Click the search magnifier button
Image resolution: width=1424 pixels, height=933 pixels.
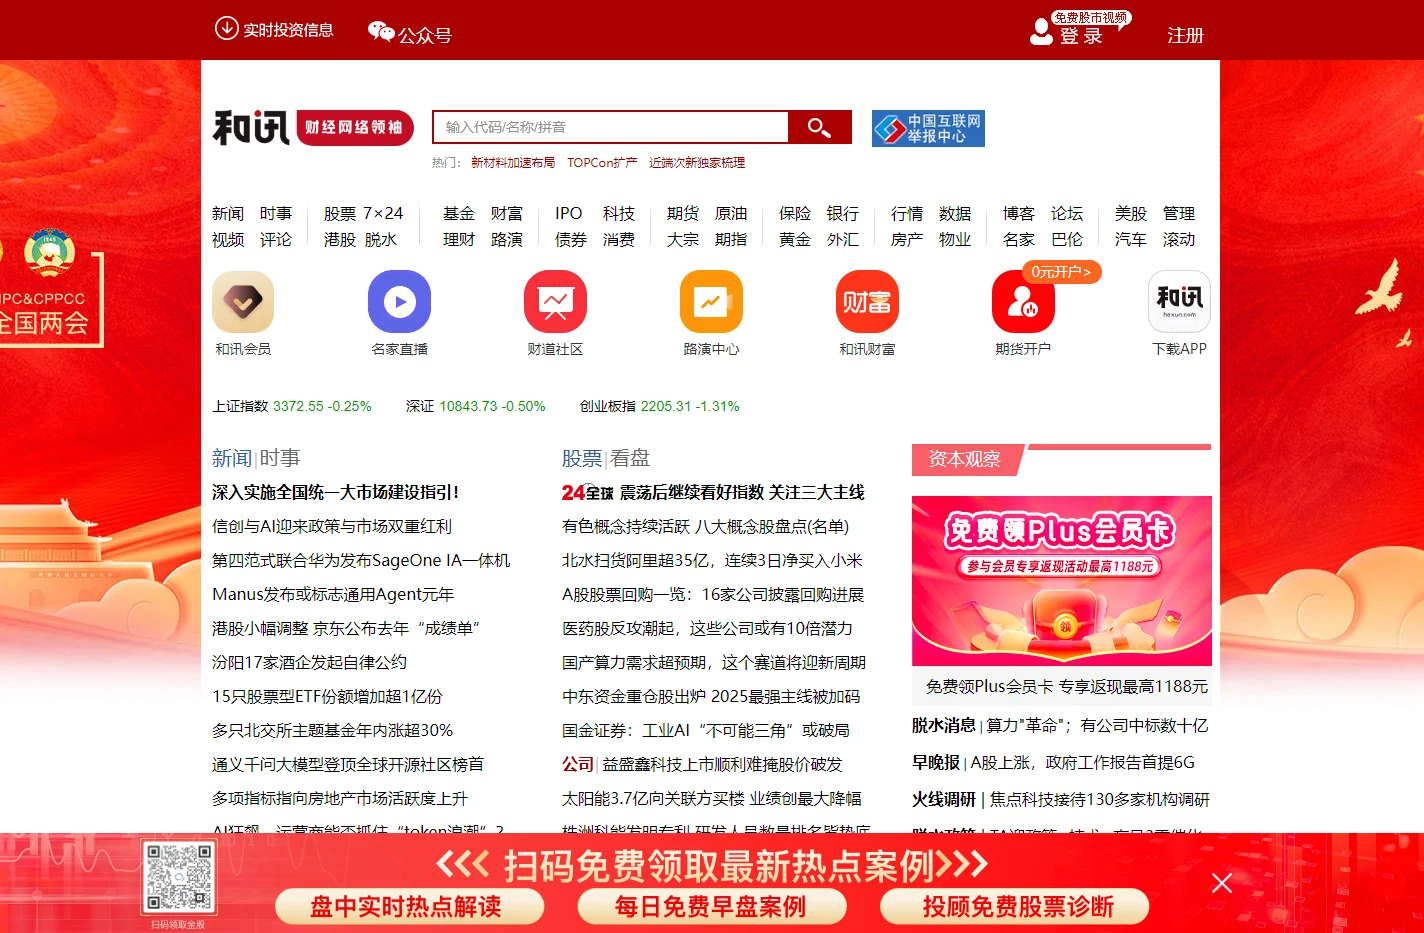(x=820, y=127)
